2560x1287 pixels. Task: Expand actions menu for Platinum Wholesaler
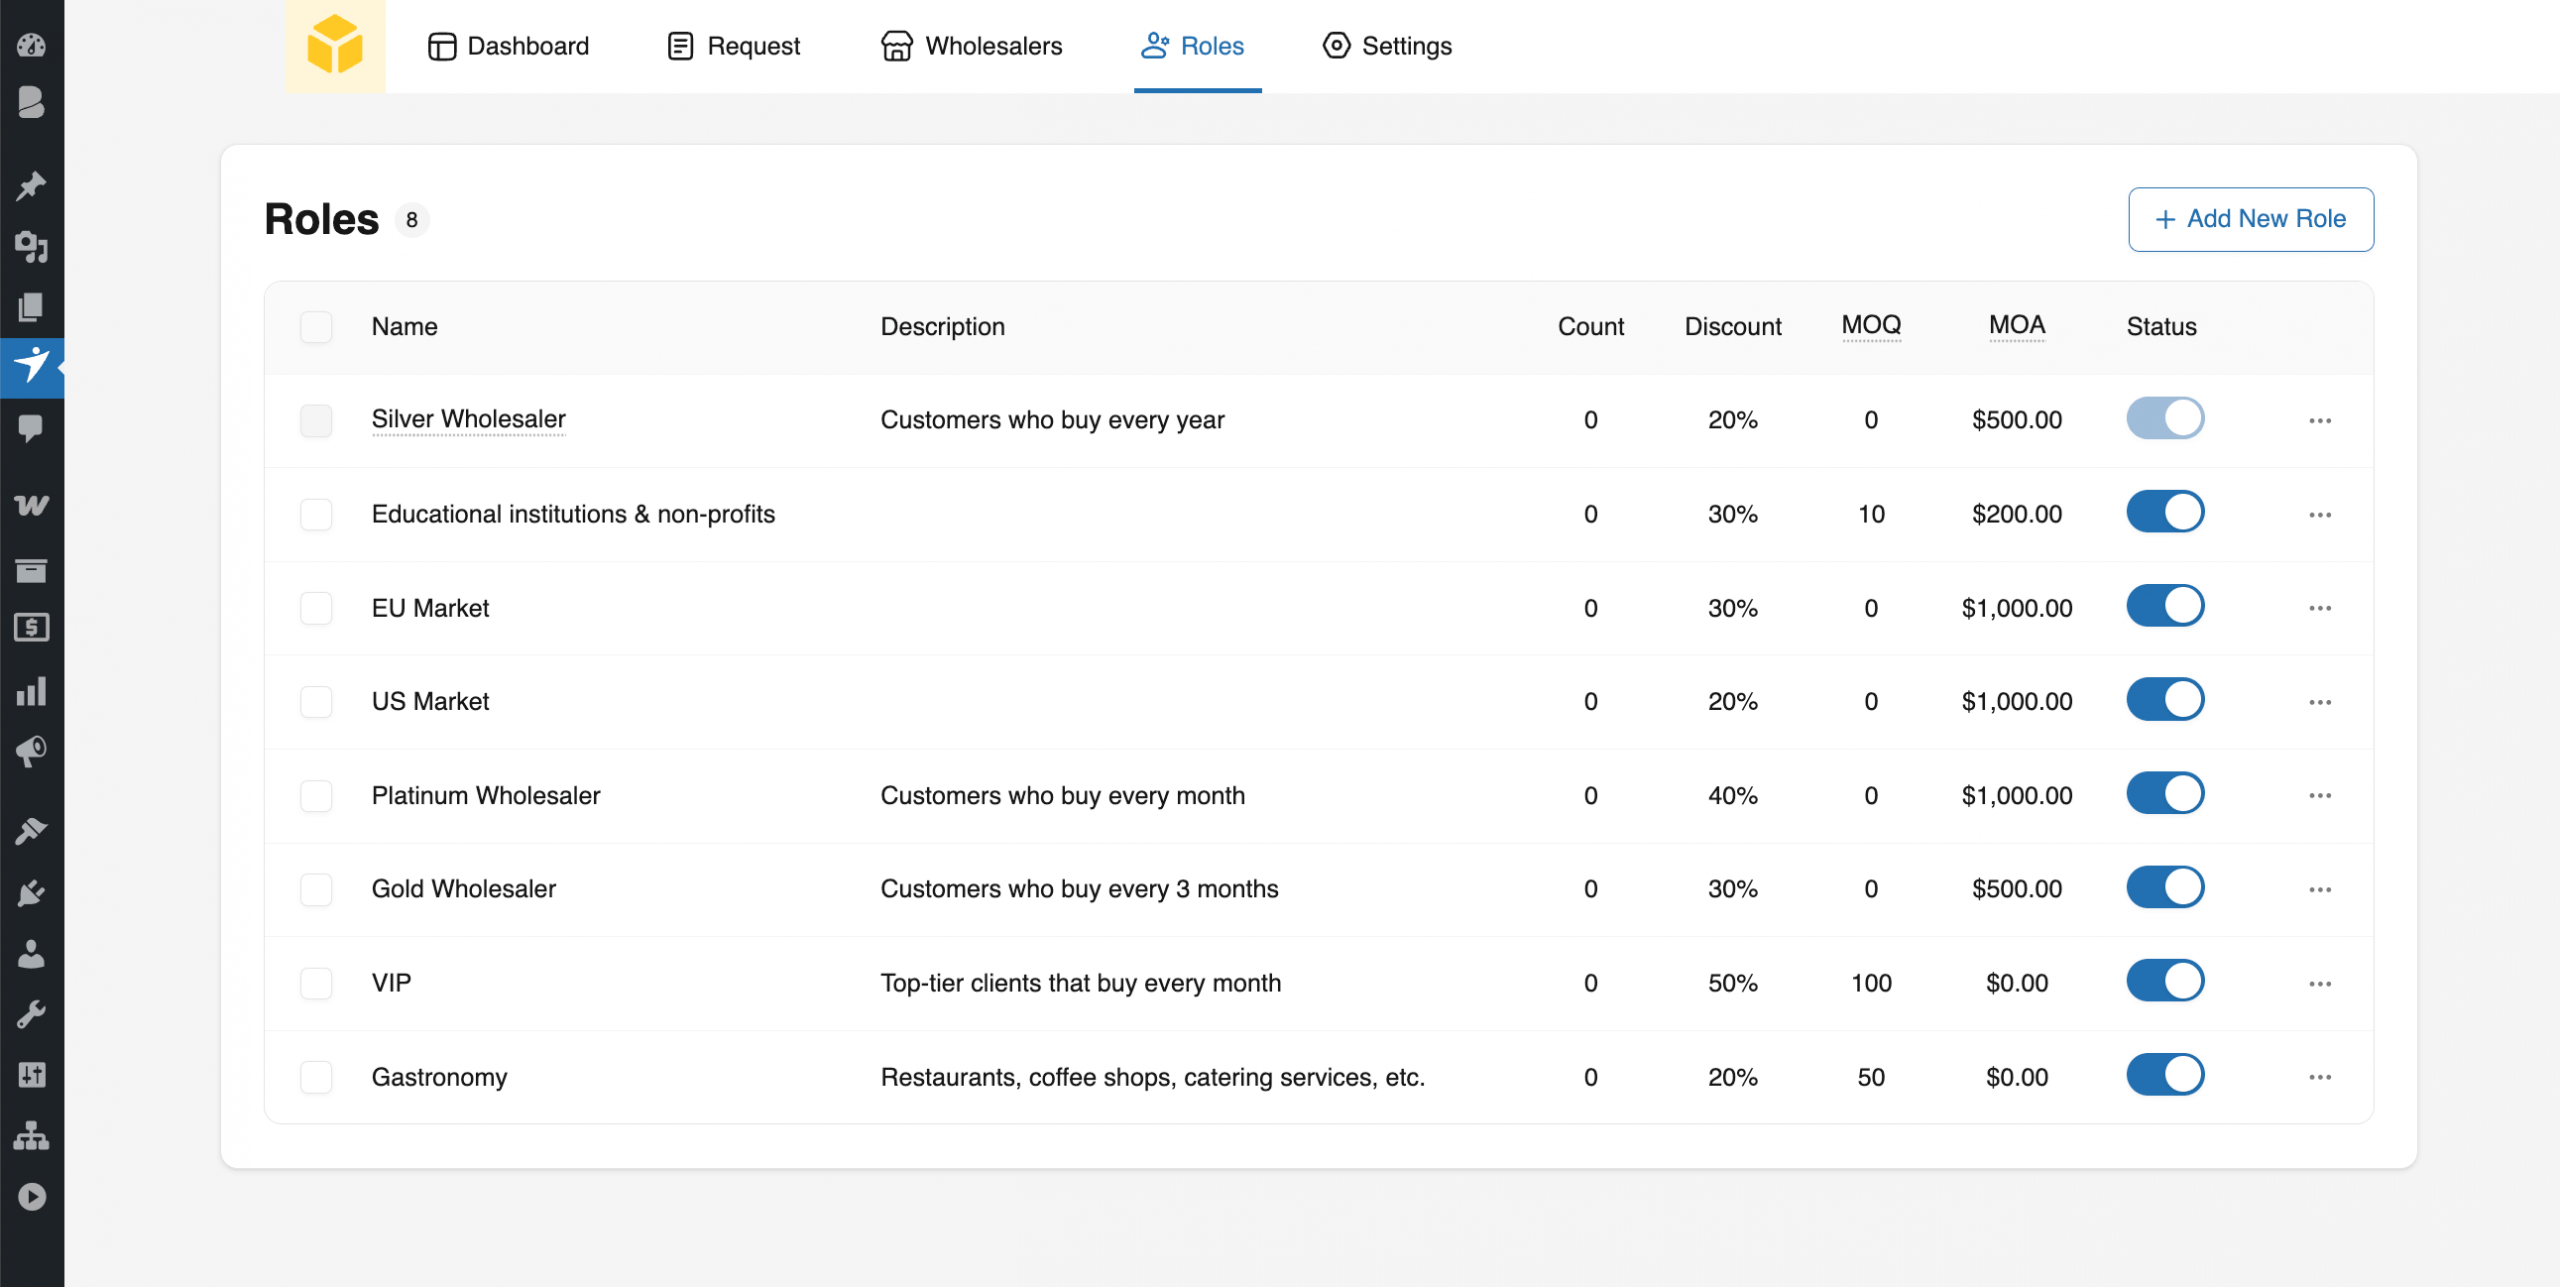tap(2320, 796)
